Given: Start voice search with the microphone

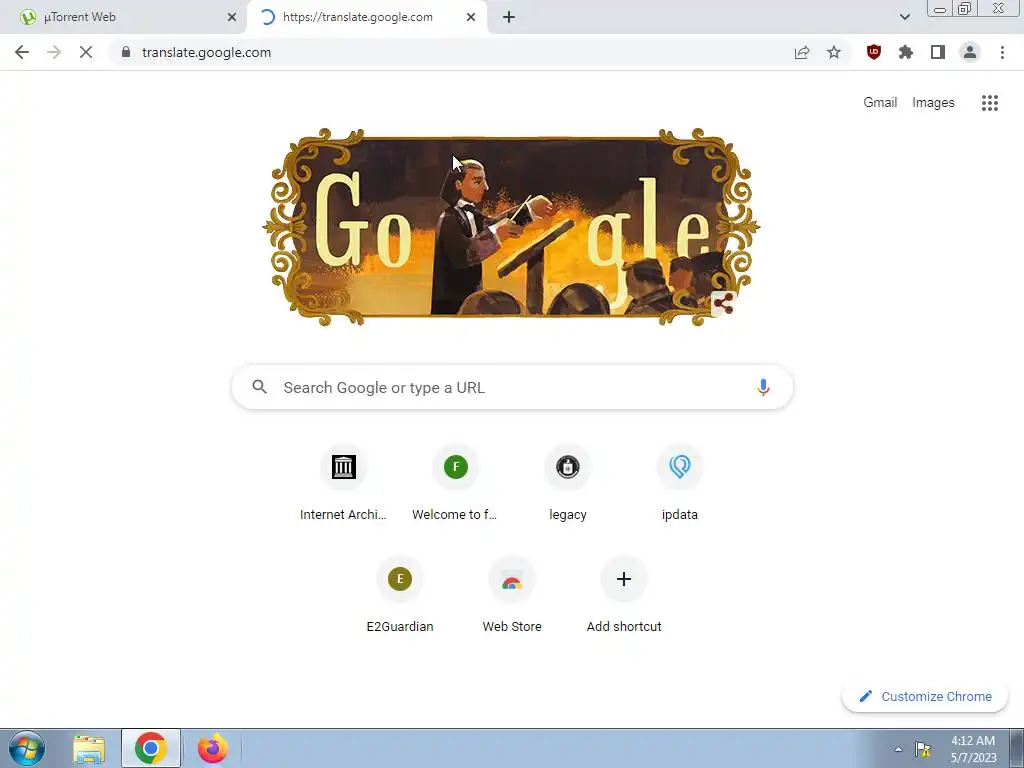Looking at the screenshot, I should click(763, 387).
